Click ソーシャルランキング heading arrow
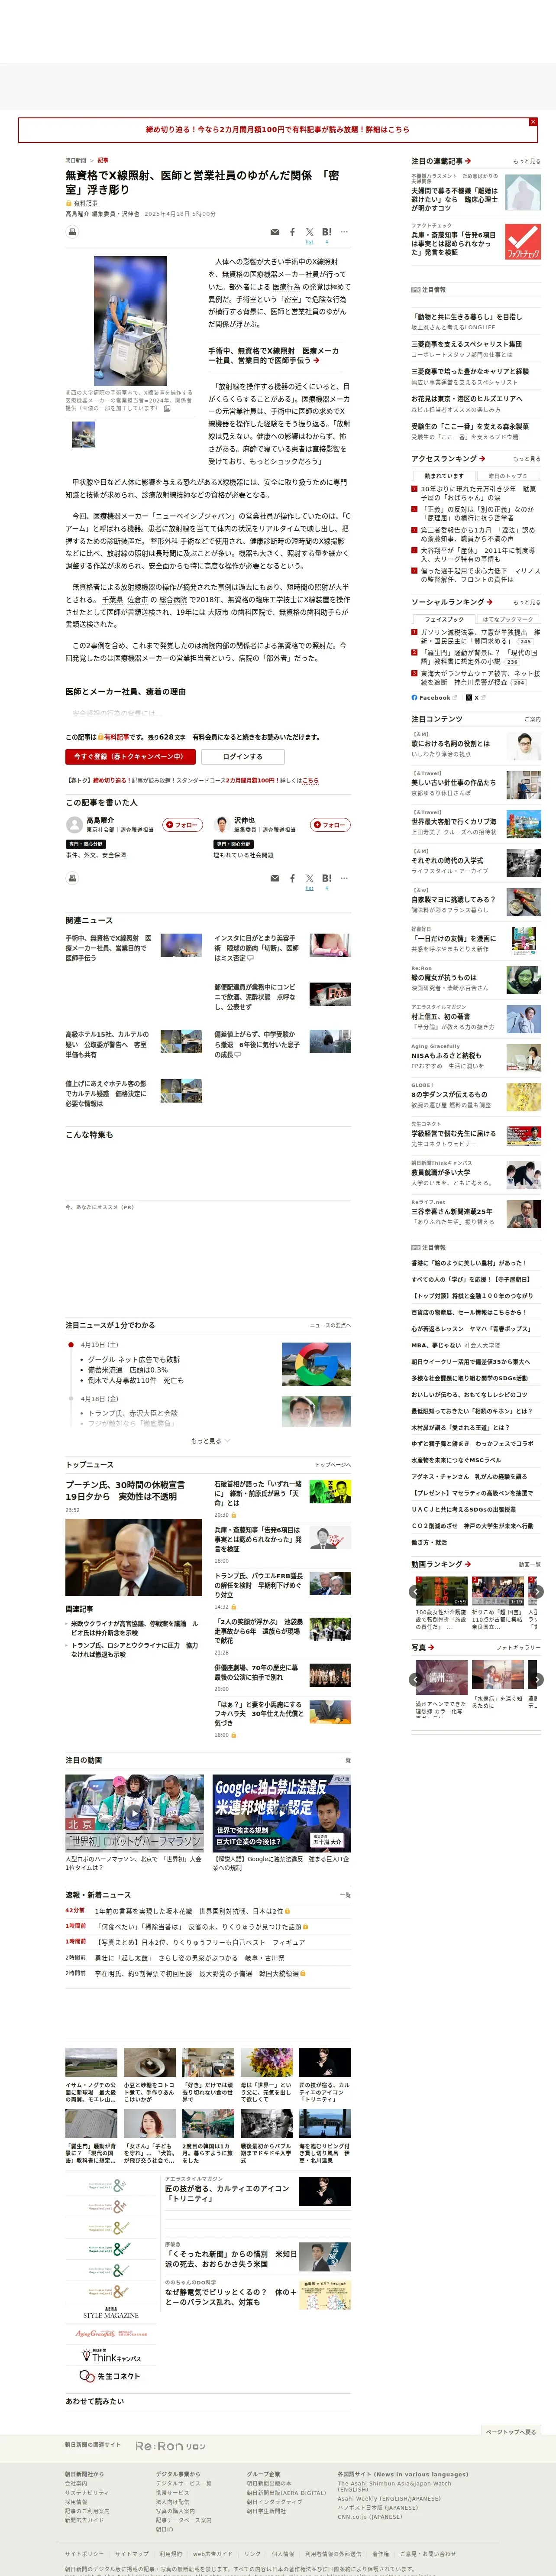The width and height of the screenshot is (556, 2576). [489, 602]
